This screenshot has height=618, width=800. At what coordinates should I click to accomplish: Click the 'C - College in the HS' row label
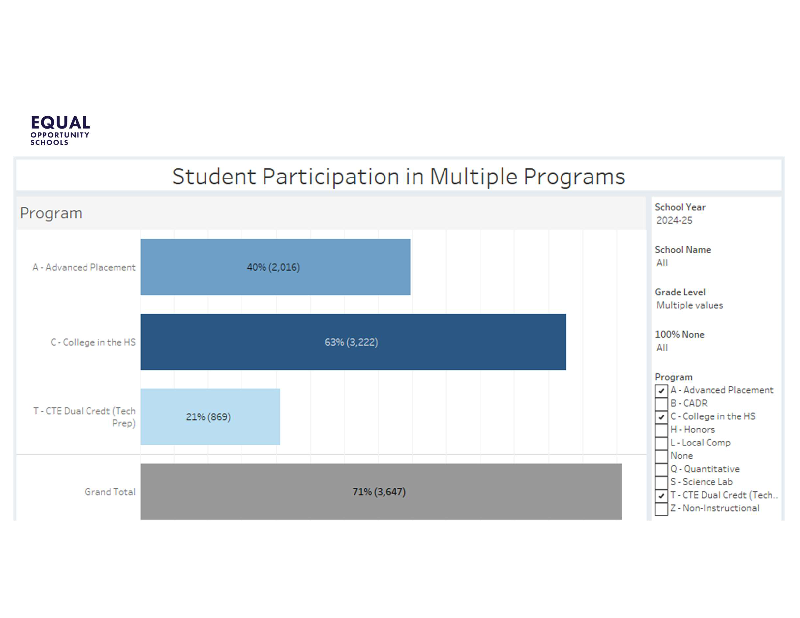(93, 342)
